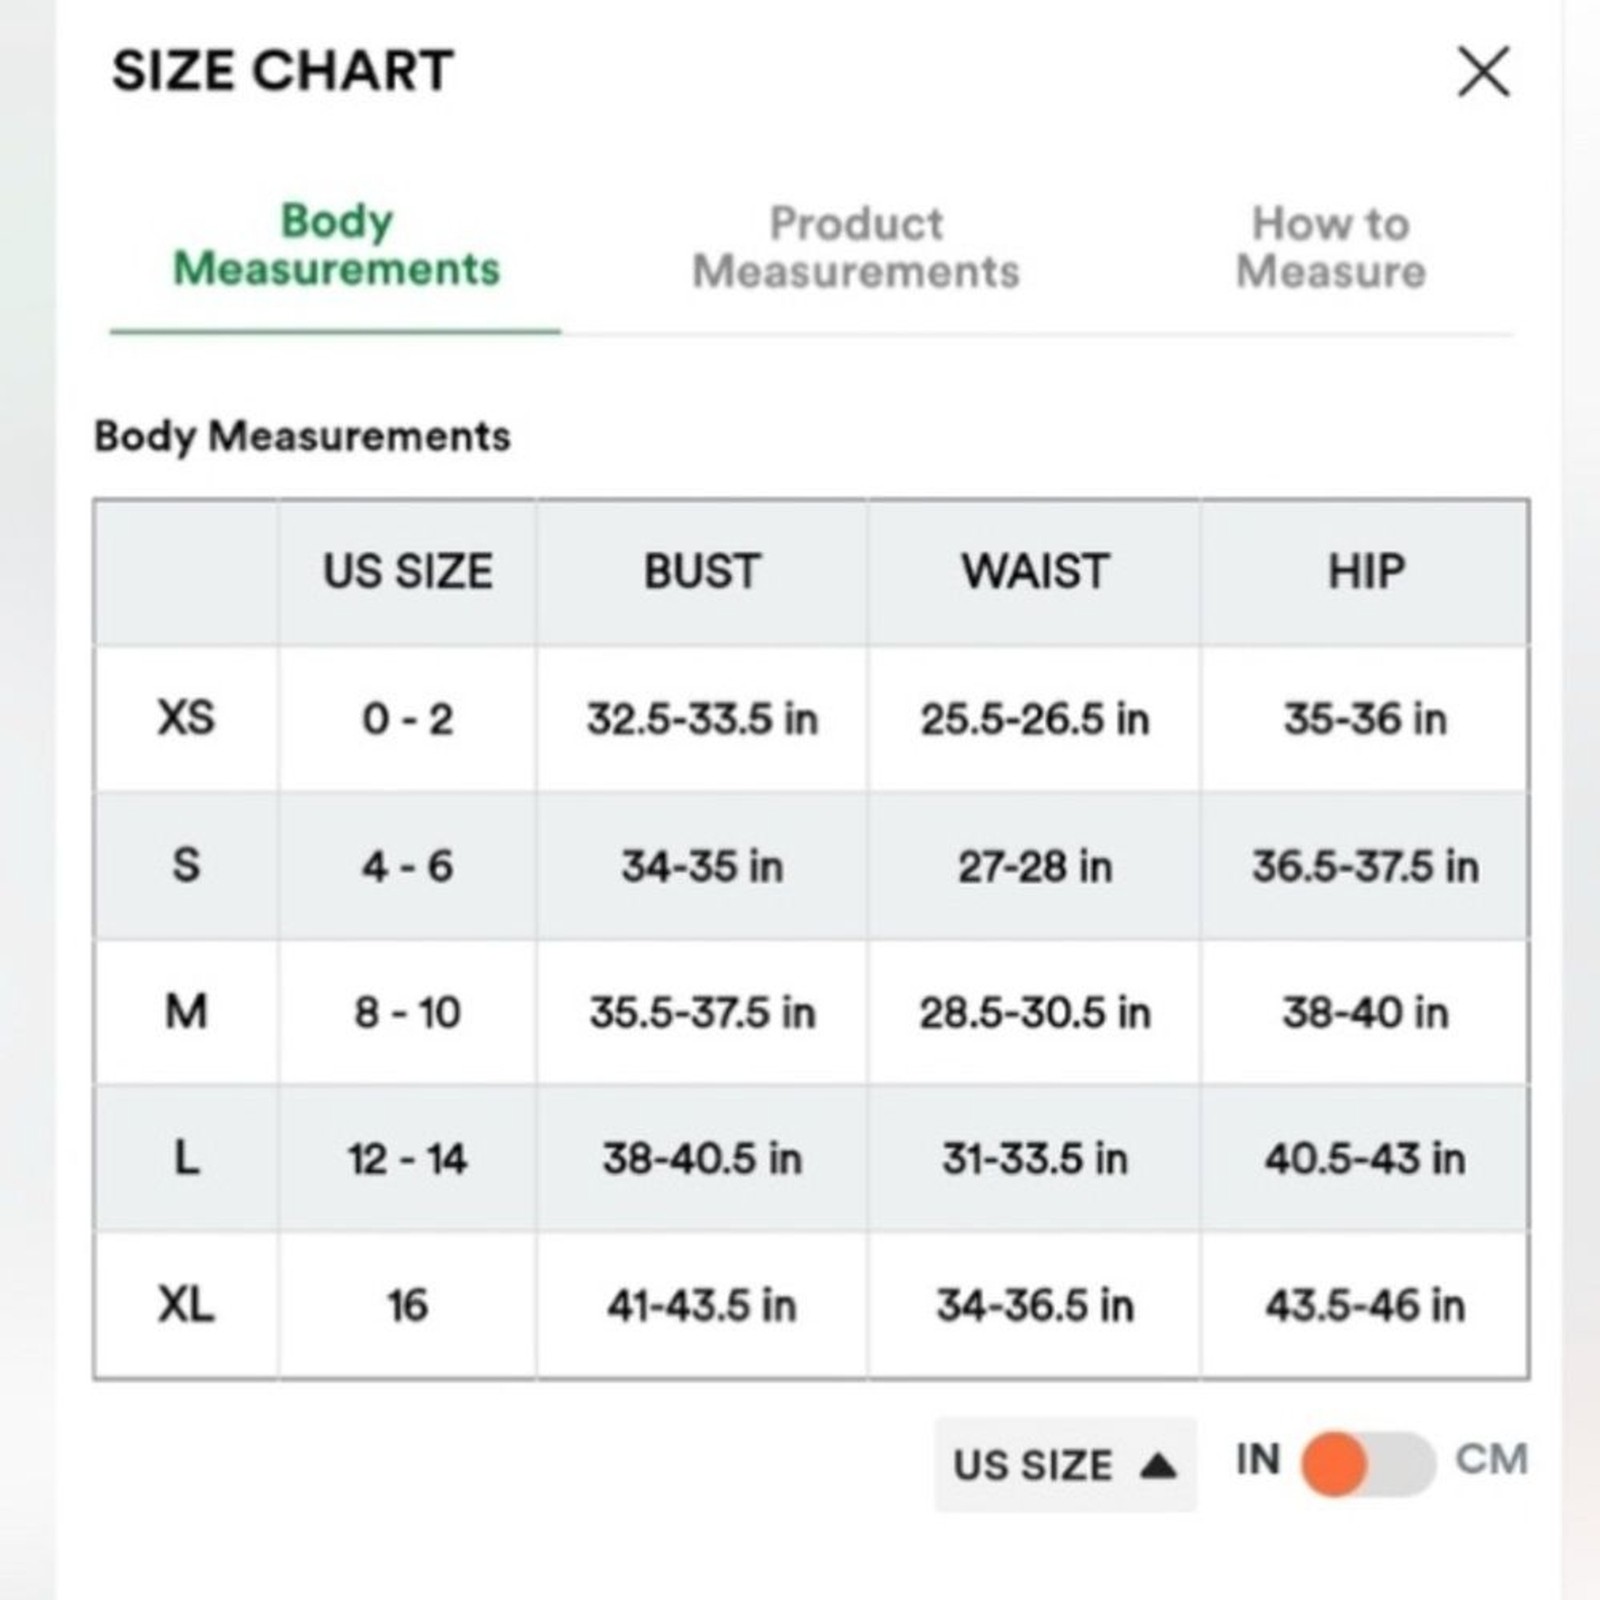Toggle the IN/CM unit switch
The image size is (1600, 1600).
[x=1368, y=1463]
